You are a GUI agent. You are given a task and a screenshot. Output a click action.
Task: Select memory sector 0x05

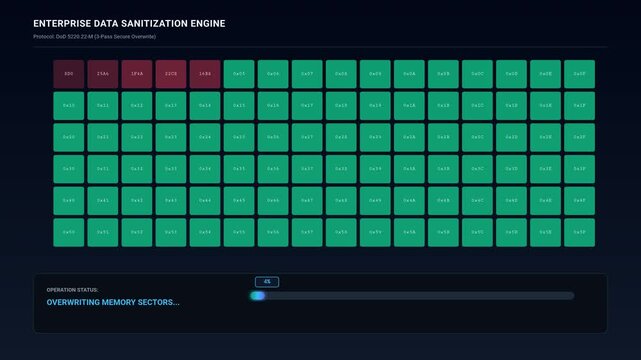point(239,74)
